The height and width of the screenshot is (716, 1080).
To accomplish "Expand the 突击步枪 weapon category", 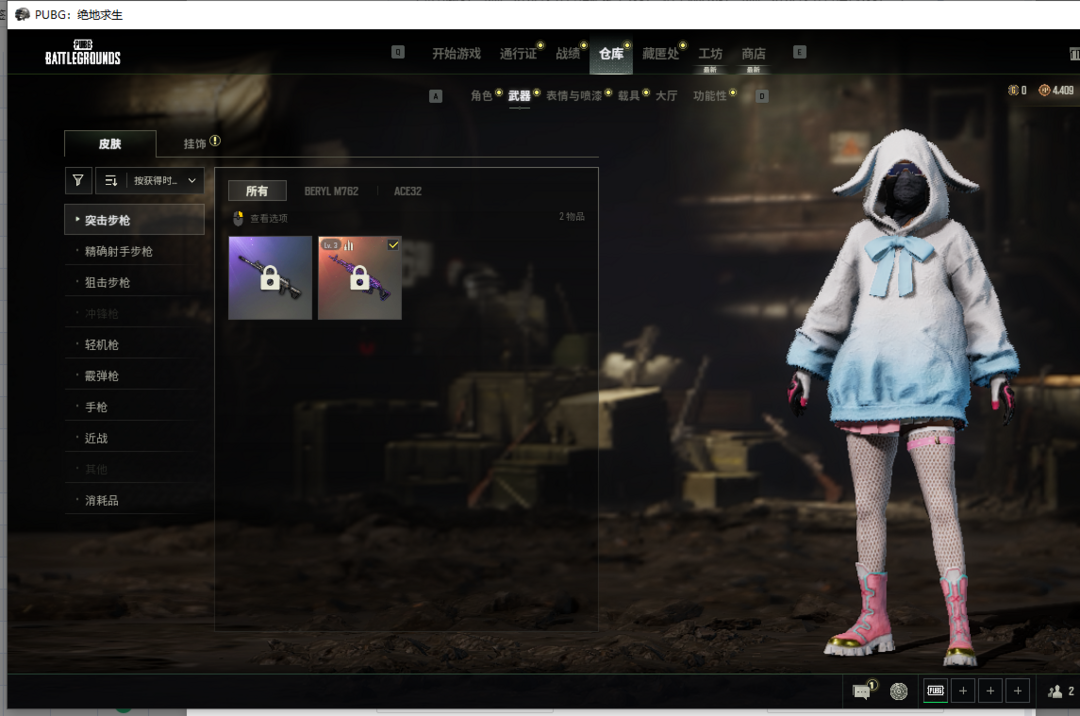I will coord(134,220).
